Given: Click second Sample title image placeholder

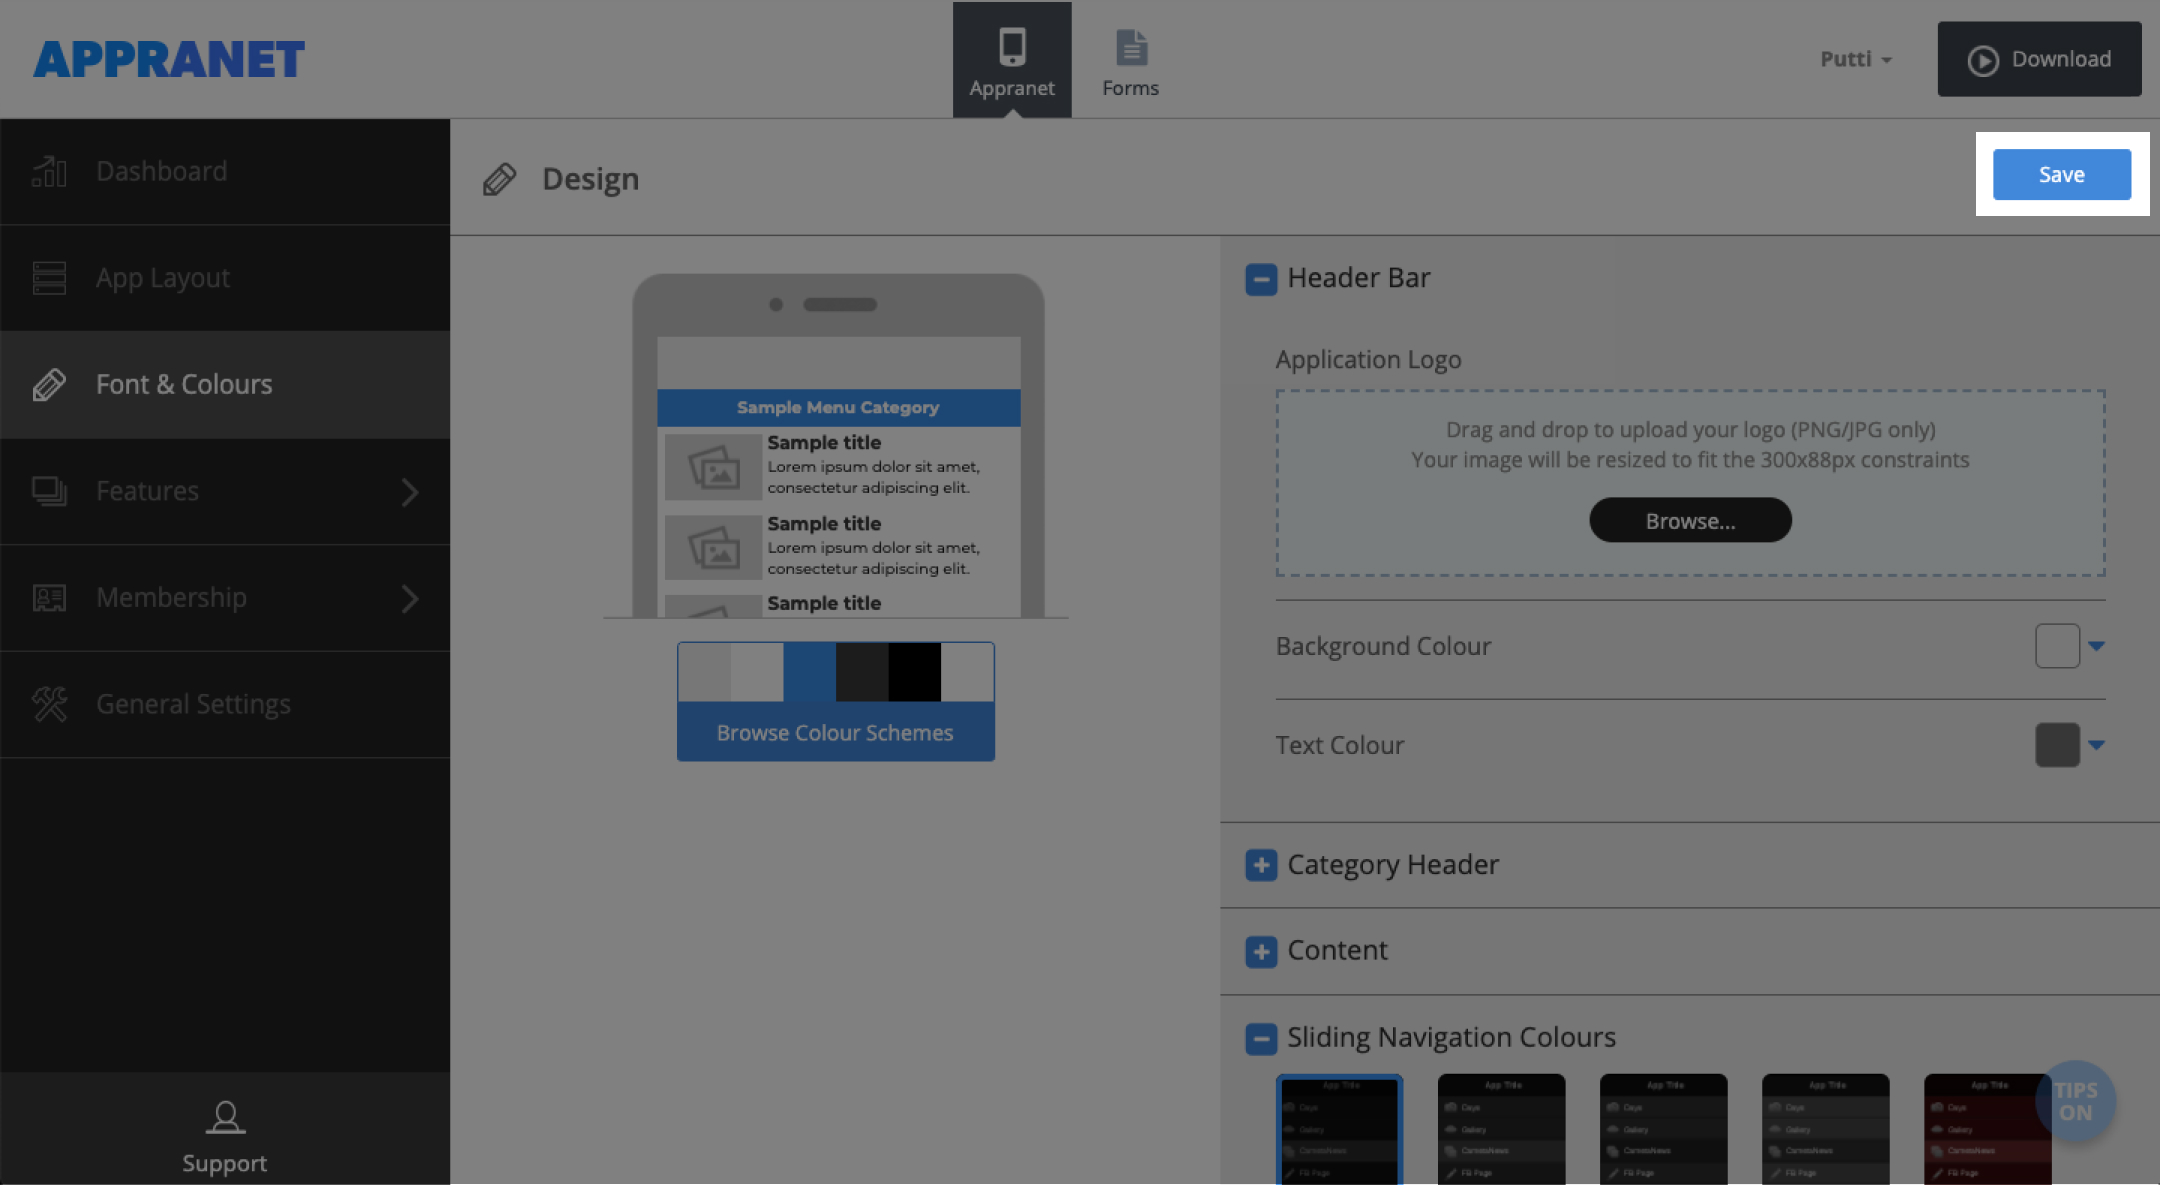Looking at the screenshot, I should click(713, 548).
